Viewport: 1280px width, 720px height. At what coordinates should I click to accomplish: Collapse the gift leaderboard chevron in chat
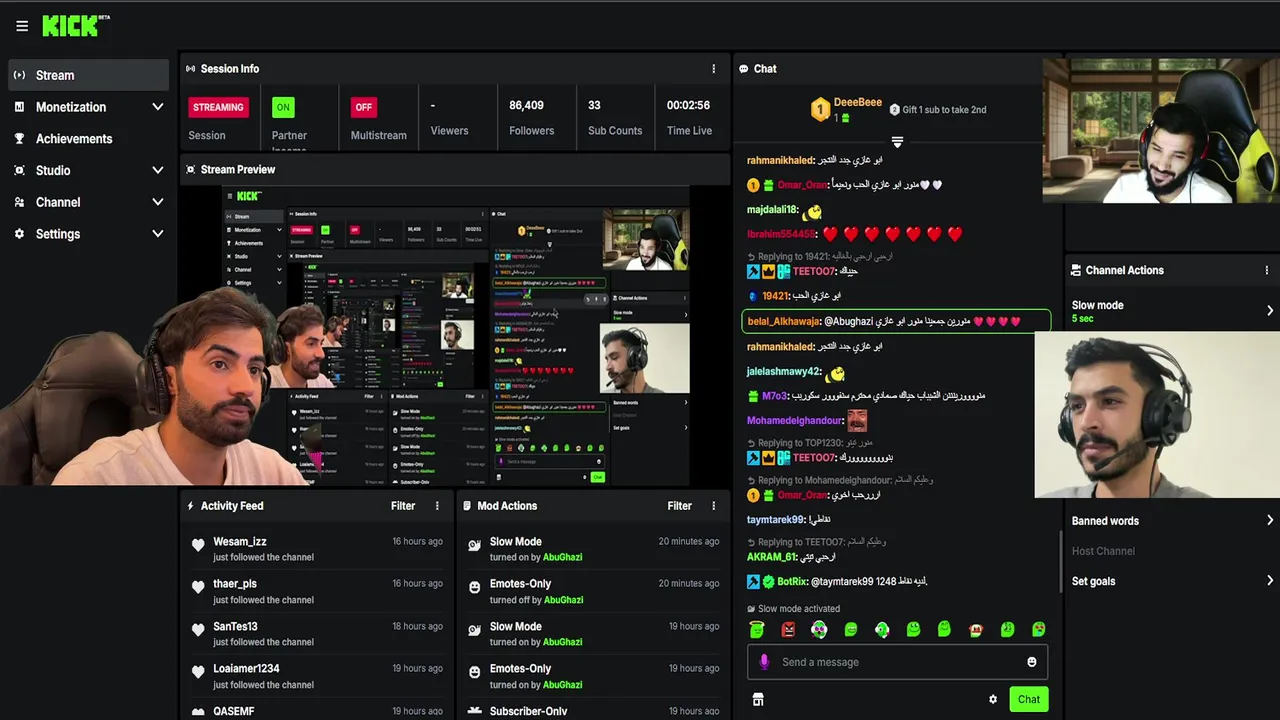point(897,142)
